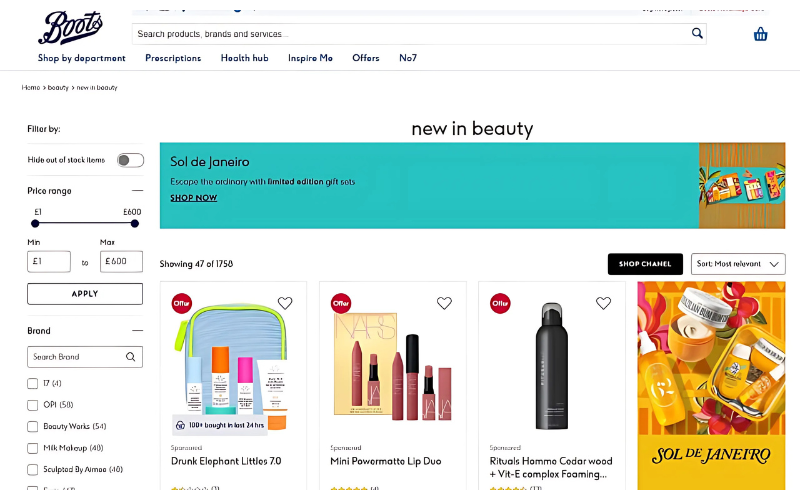The height and width of the screenshot is (500, 800).
Task: Favourite Drunk Elephant Littles with heart icon
Action: (x=285, y=303)
